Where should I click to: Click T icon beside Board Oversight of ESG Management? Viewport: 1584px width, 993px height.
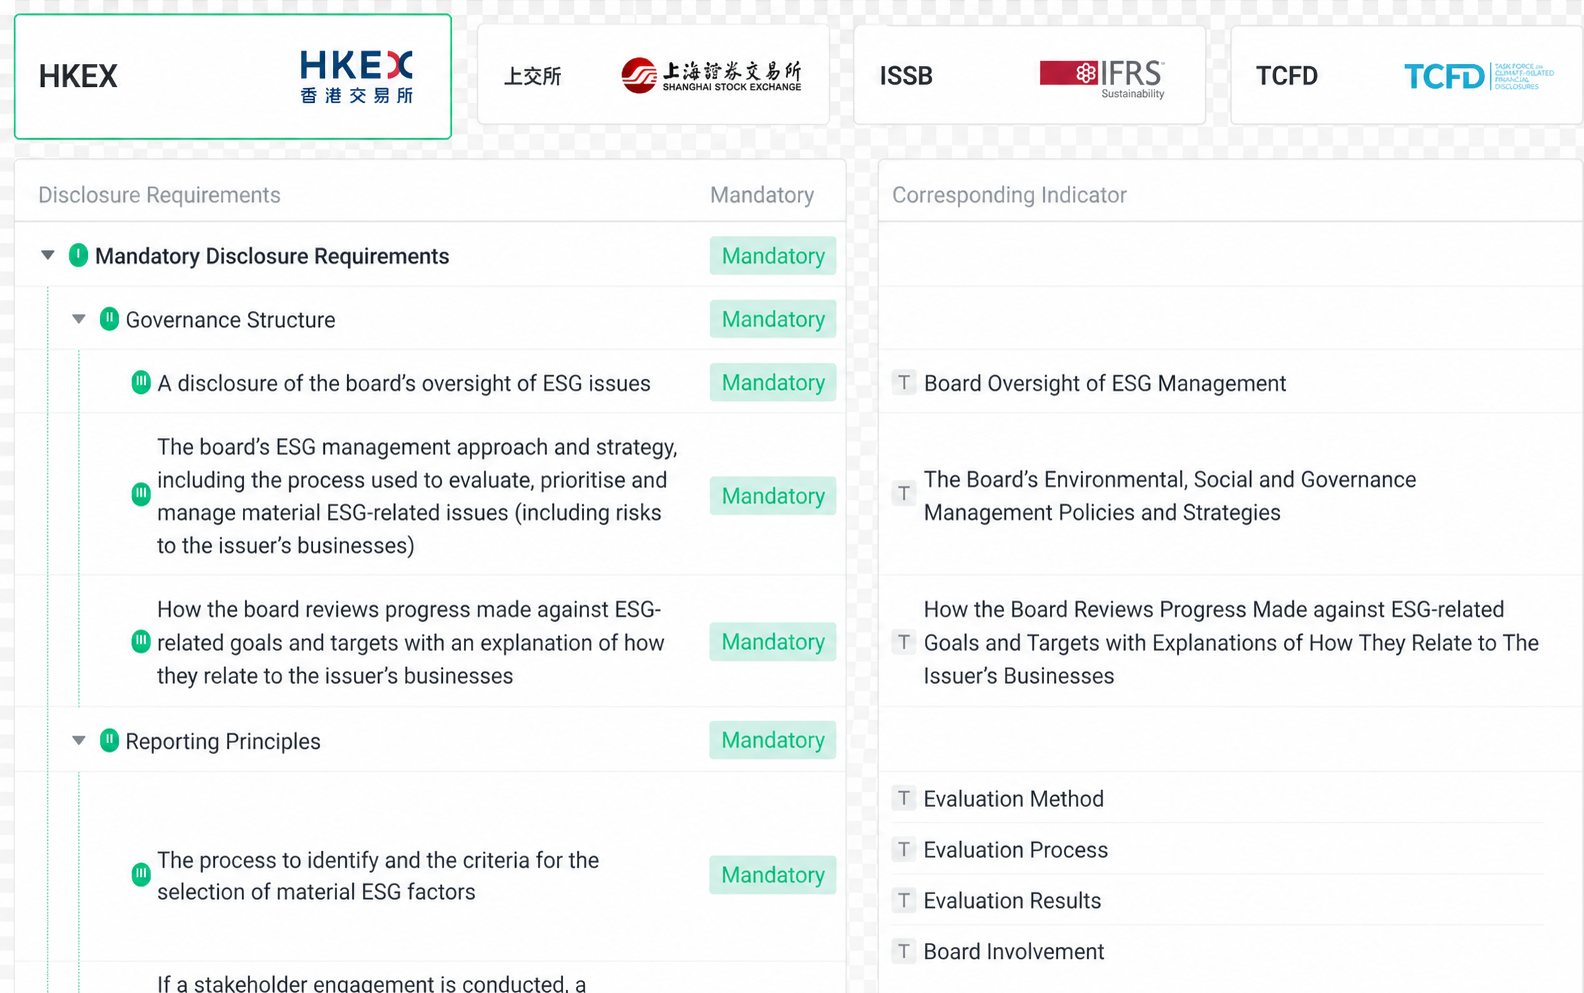tap(904, 382)
